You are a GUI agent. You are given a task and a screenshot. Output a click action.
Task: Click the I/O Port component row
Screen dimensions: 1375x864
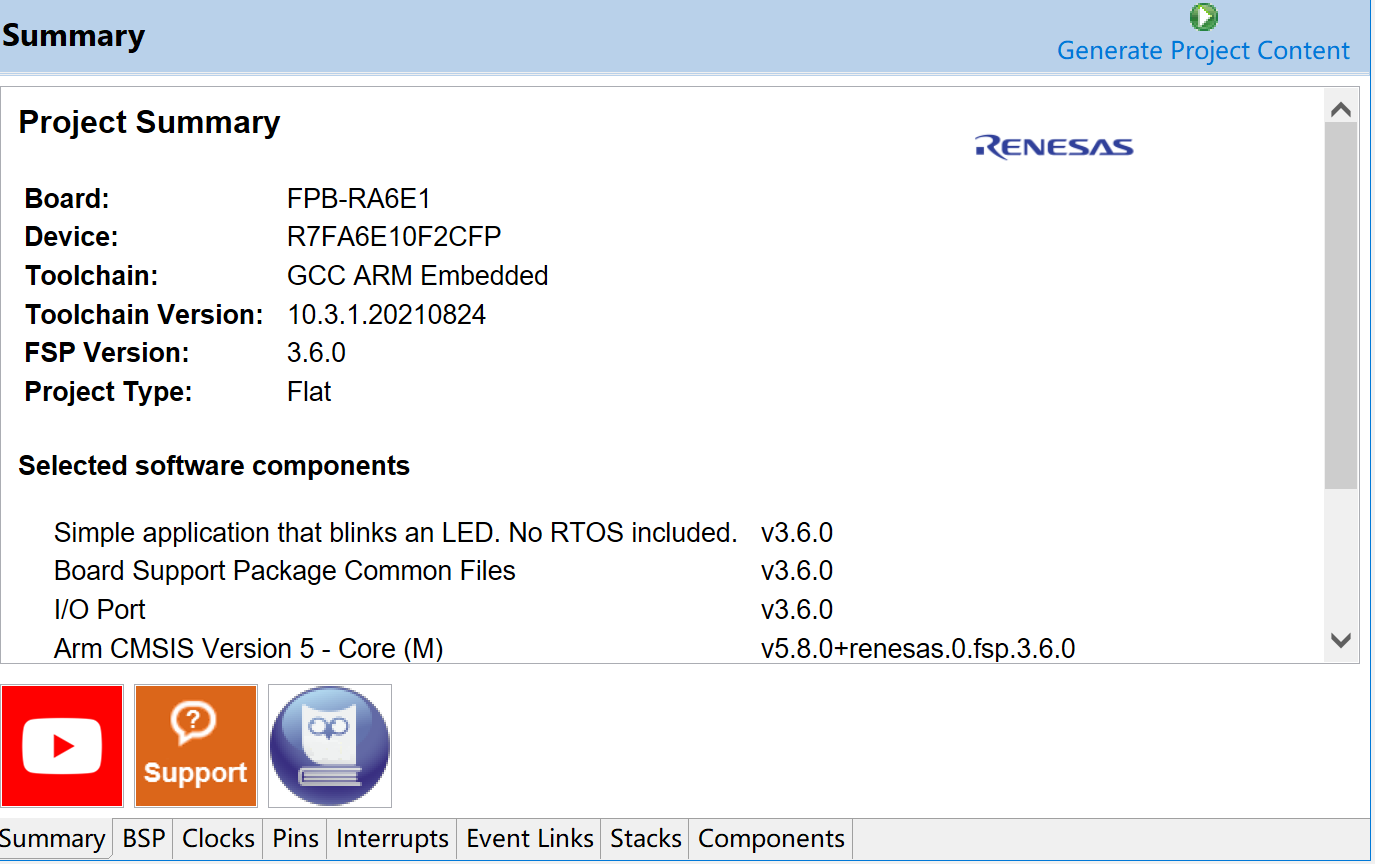tap(443, 610)
